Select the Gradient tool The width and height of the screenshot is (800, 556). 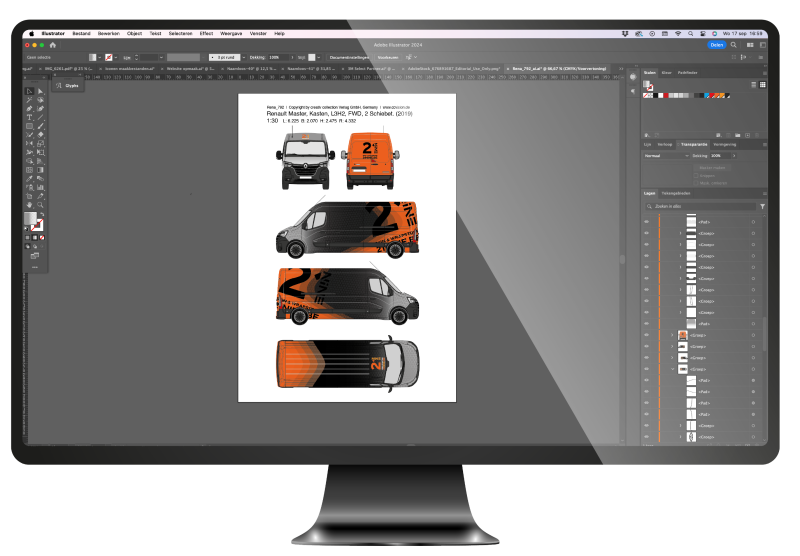click(x=40, y=170)
